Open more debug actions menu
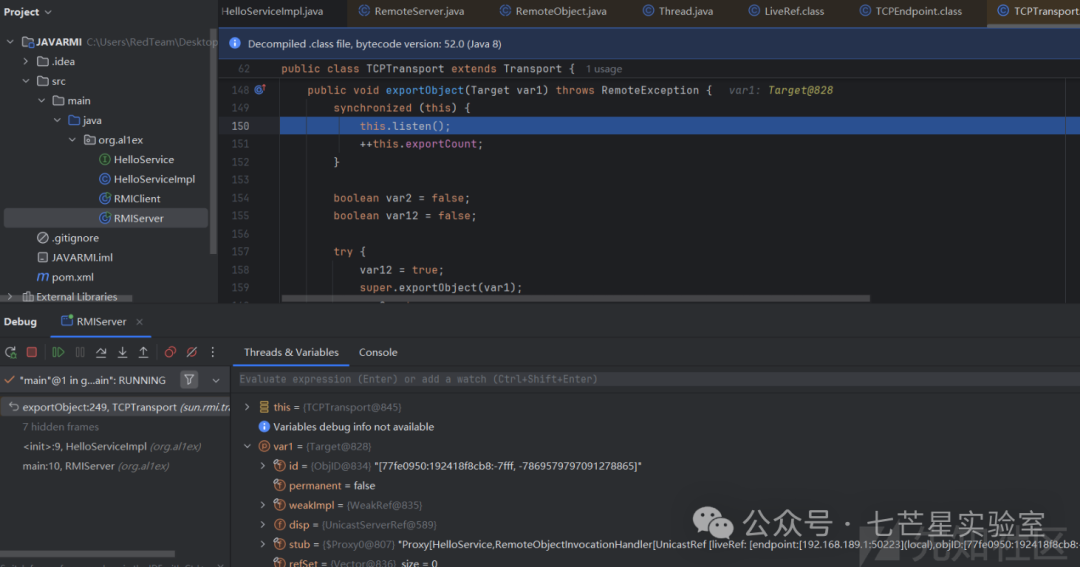This screenshot has height=567, width=1080. point(213,352)
